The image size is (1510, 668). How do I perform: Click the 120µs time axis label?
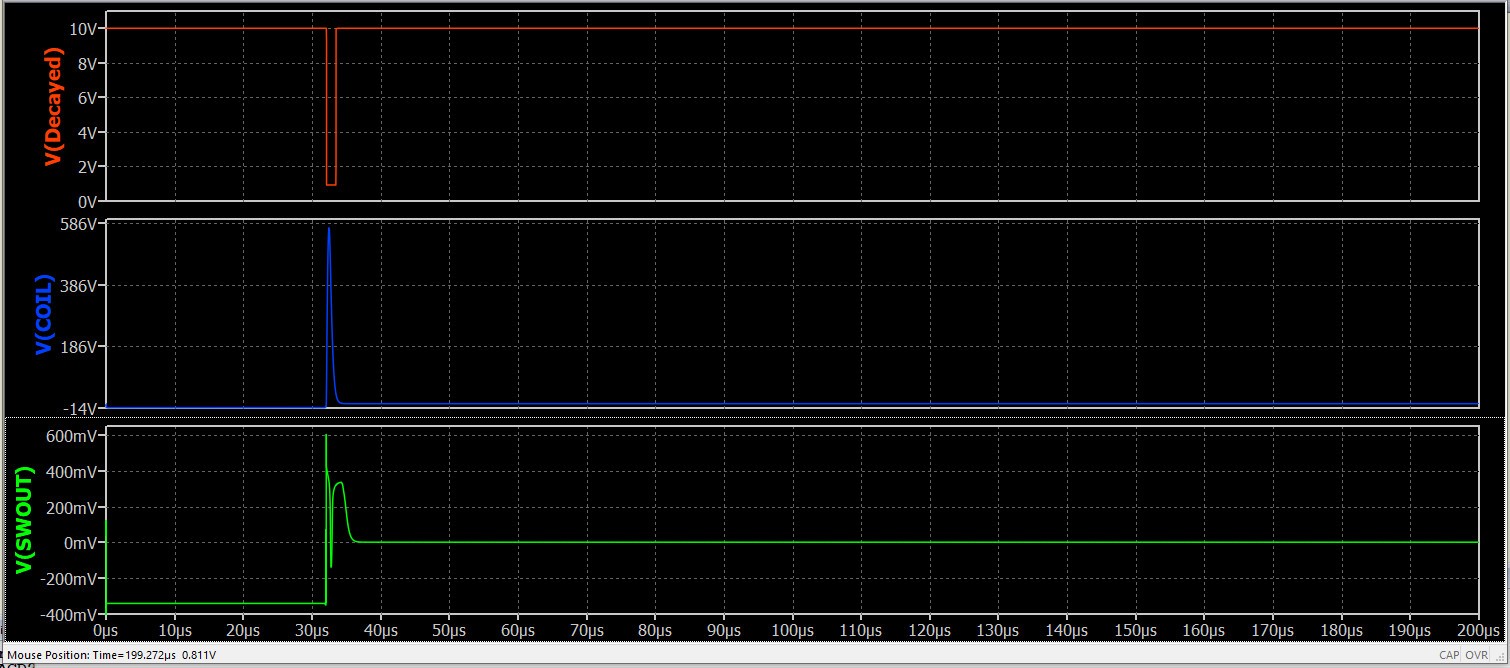tap(930, 631)
